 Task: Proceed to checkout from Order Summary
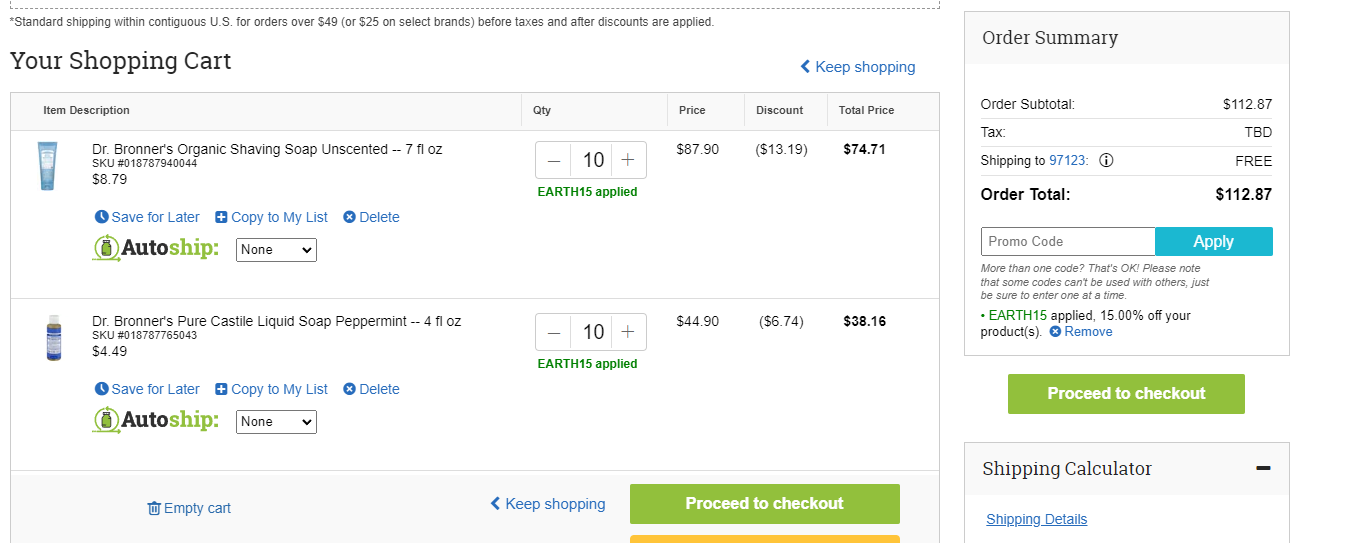coord(1126,394)
